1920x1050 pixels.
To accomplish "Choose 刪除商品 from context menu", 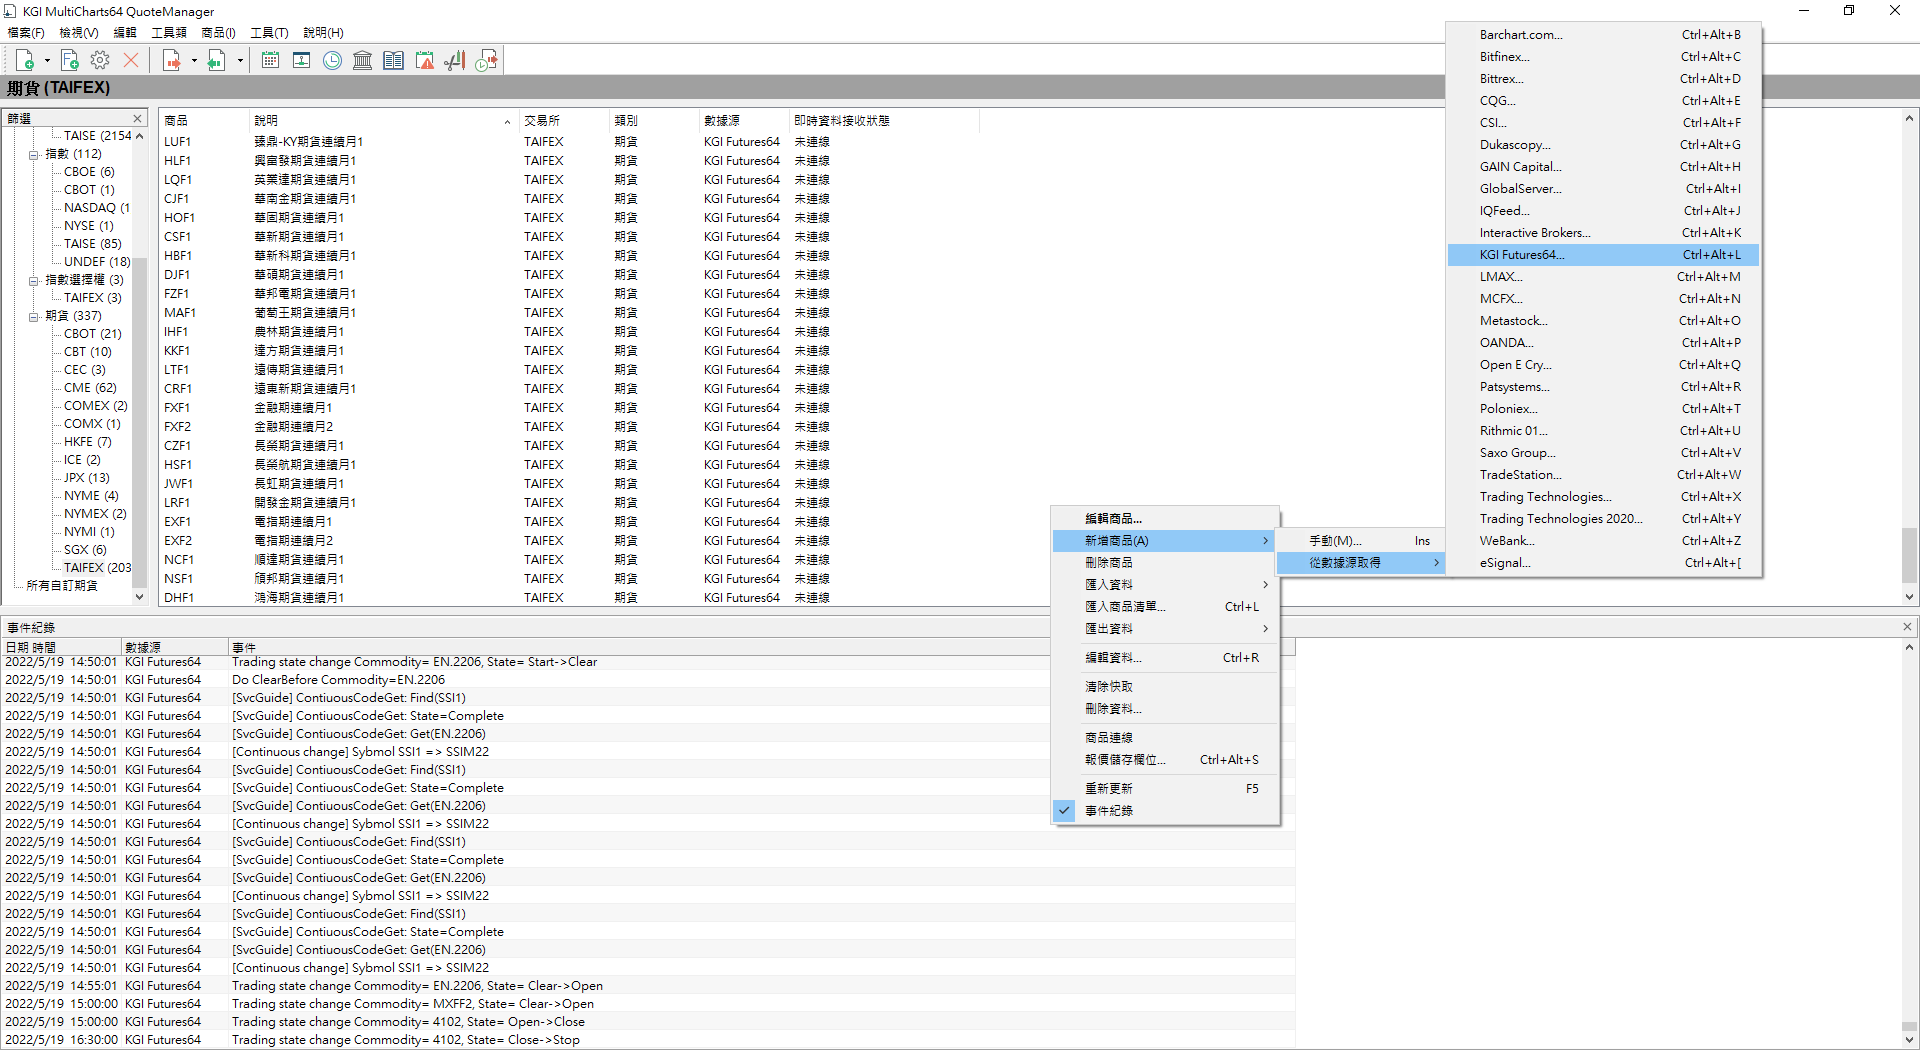I will click(1165, 562).
